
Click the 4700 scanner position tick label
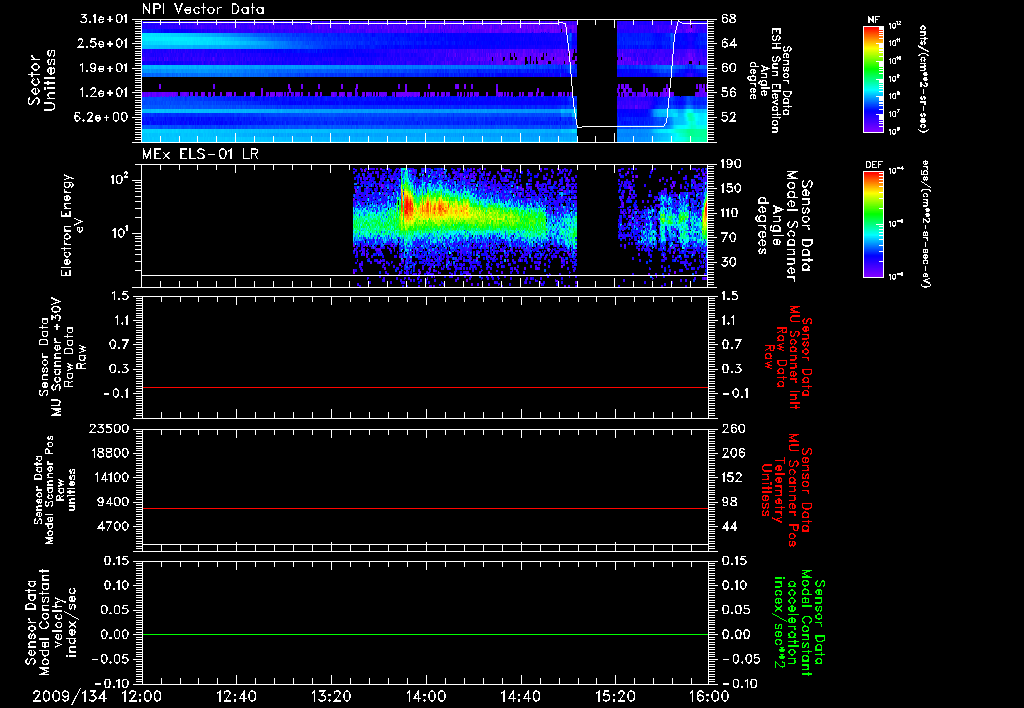pos(114,526)
